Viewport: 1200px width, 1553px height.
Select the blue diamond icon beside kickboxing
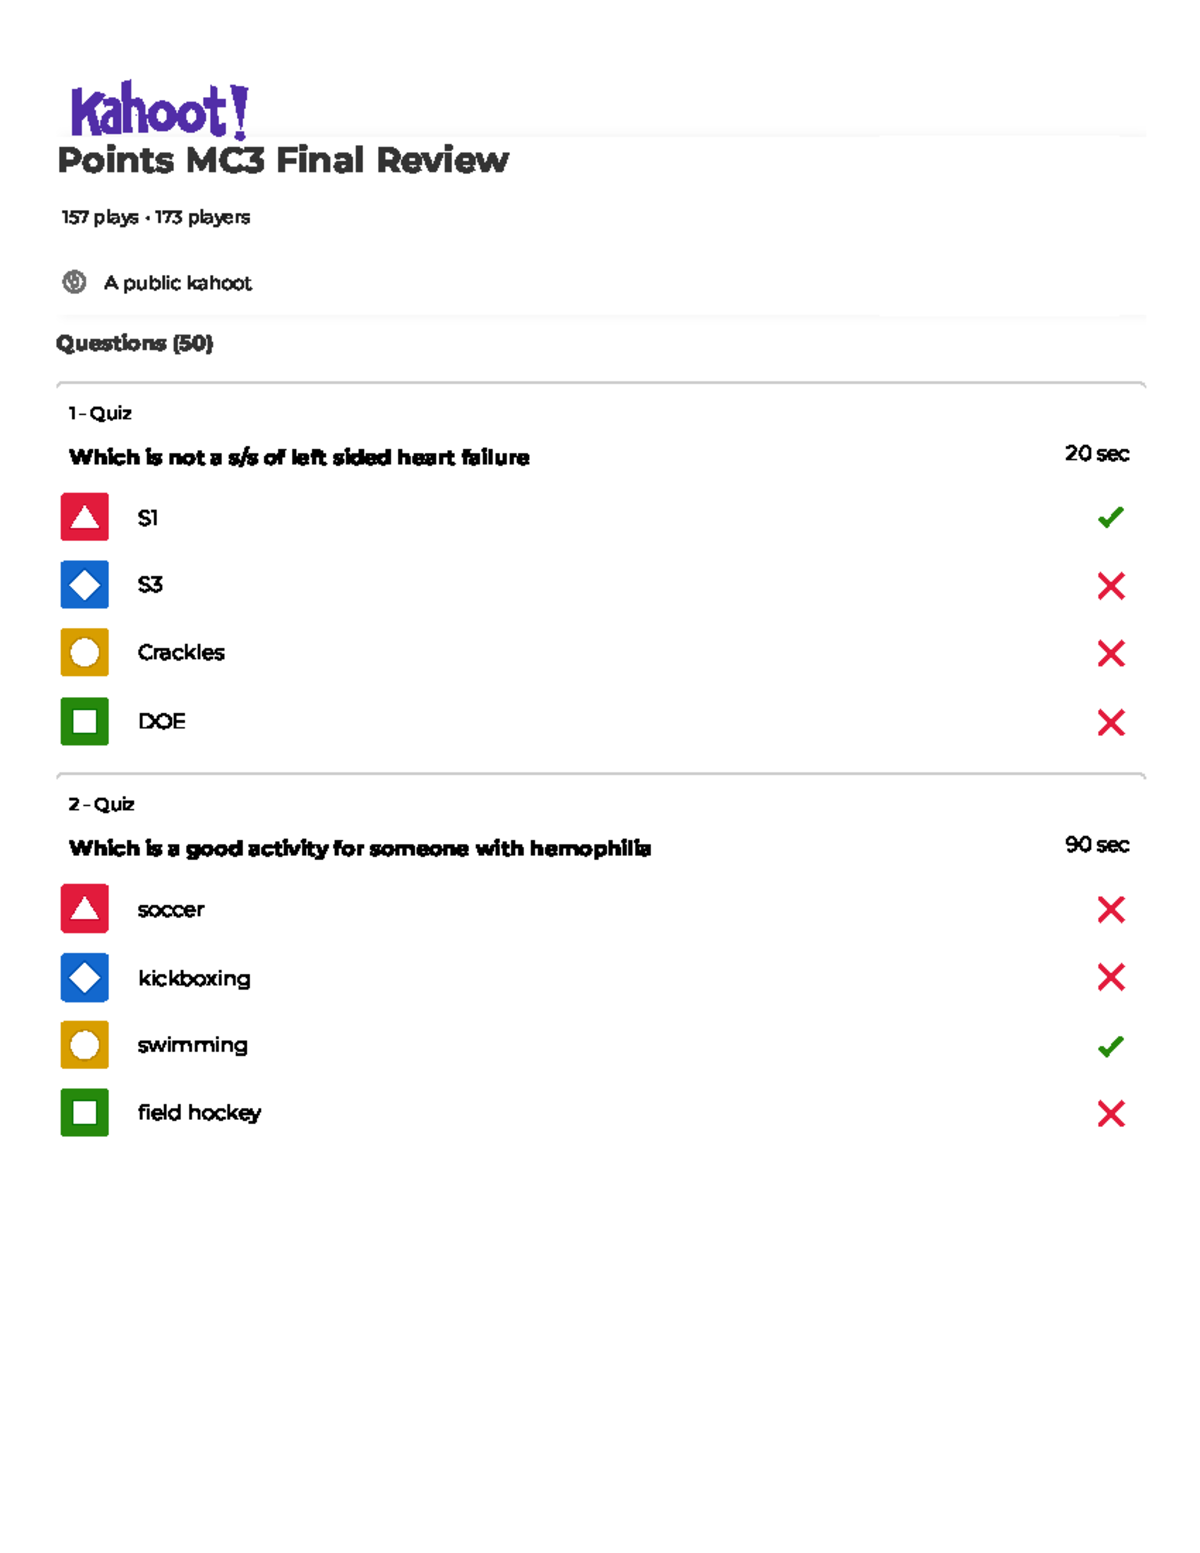click(x=85, y=977)
